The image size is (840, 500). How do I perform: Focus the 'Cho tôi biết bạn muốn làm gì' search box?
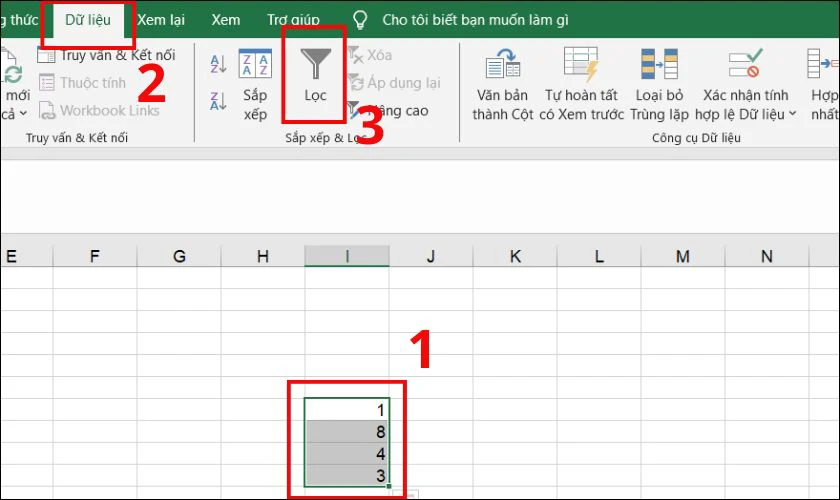[475, 20]
